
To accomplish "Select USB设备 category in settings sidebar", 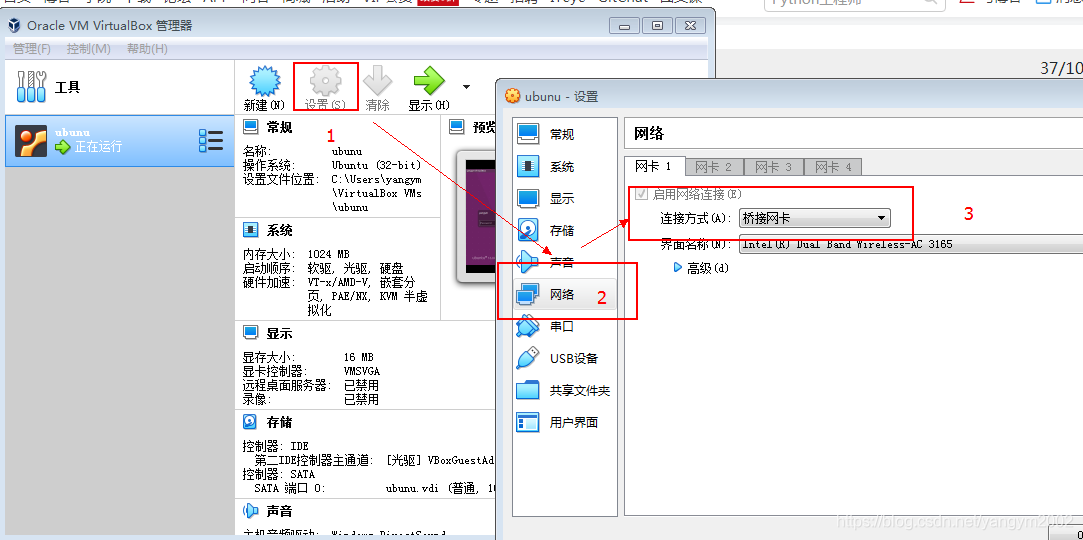I will coord(565,358).
